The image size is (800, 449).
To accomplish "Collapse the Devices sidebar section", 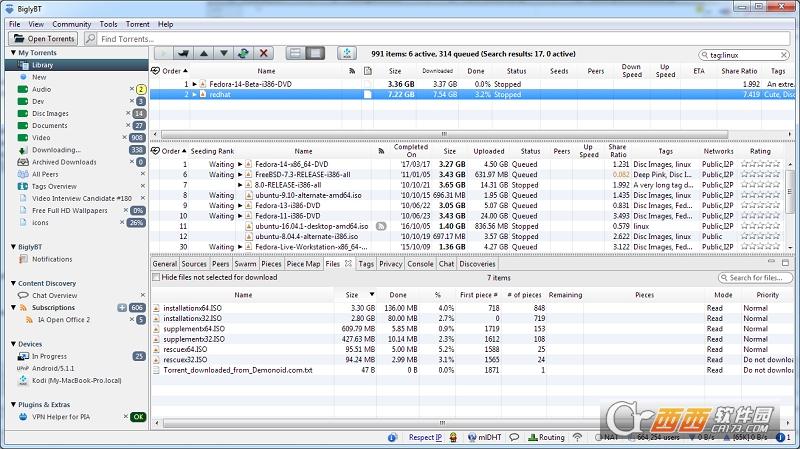I will click(13, 343).
